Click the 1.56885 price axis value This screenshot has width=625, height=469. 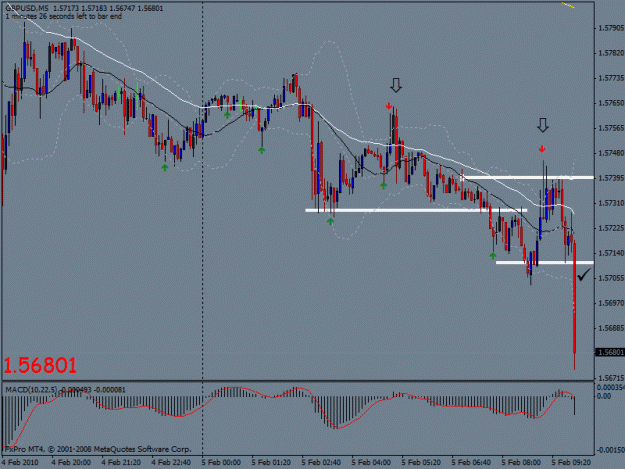tap(611, 328)
